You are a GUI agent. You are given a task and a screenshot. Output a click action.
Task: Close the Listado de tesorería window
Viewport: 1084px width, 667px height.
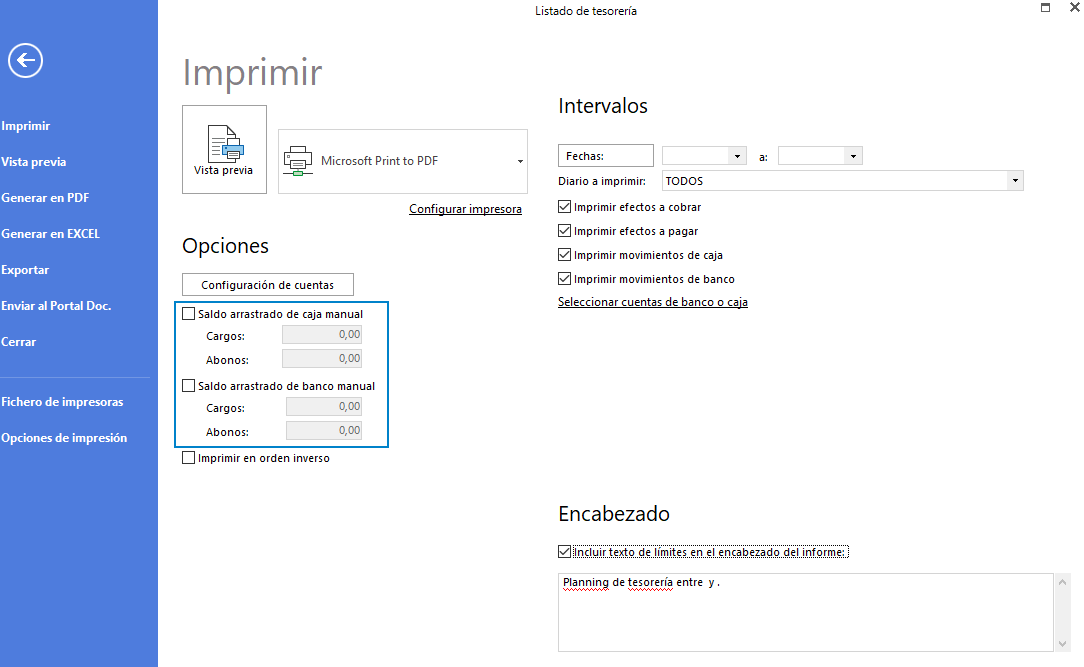click(1075, 8)
